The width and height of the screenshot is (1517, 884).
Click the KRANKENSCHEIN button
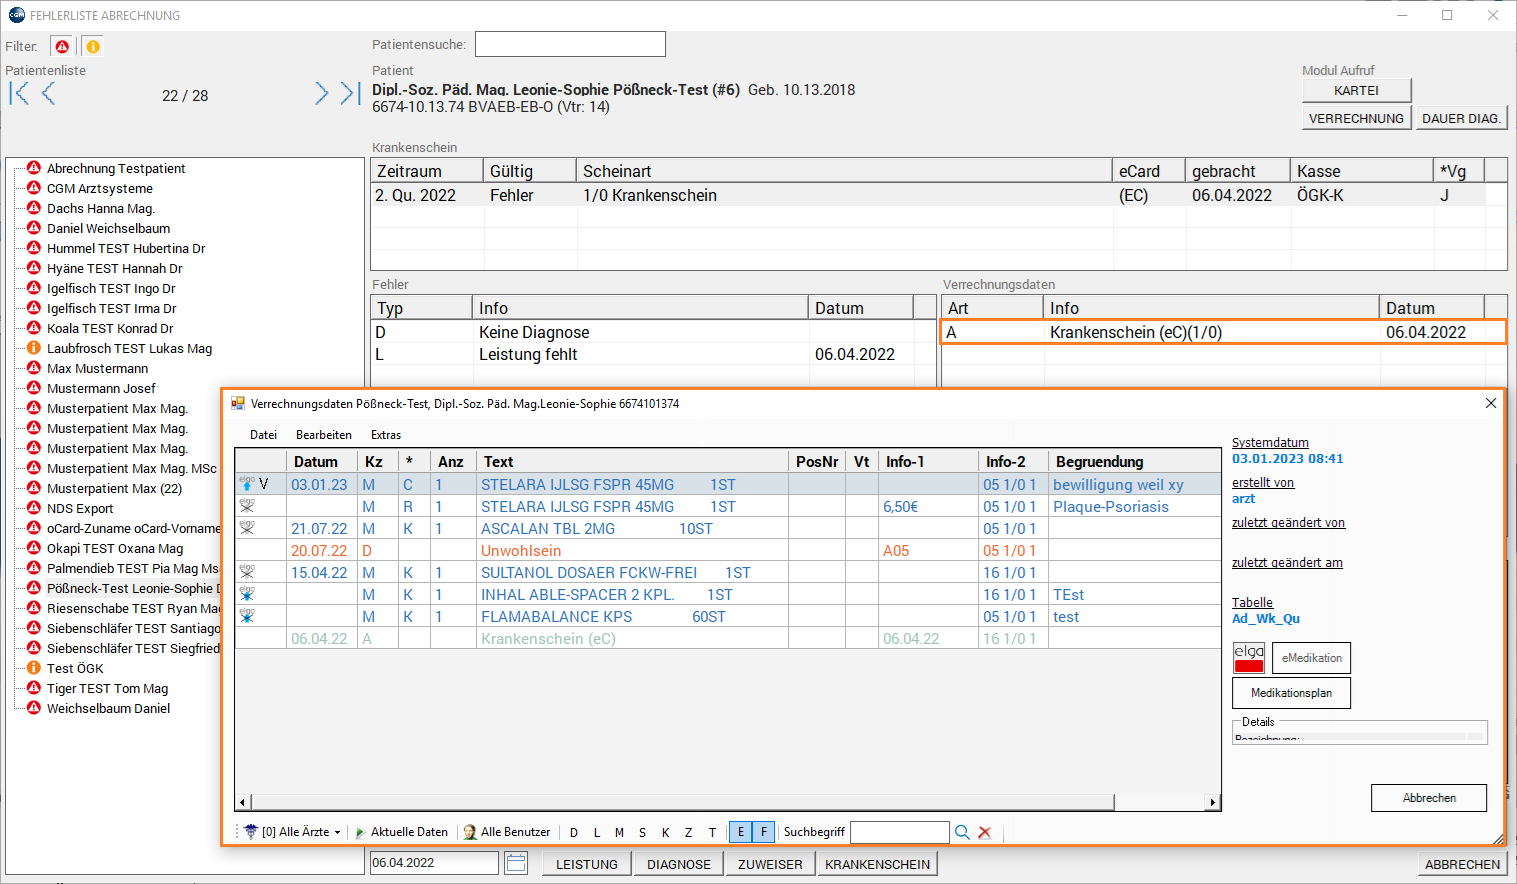877,864
